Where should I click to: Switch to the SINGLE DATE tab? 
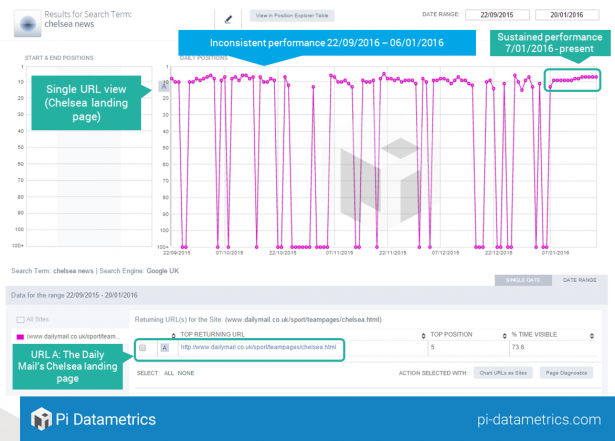(x=523, y=280)
